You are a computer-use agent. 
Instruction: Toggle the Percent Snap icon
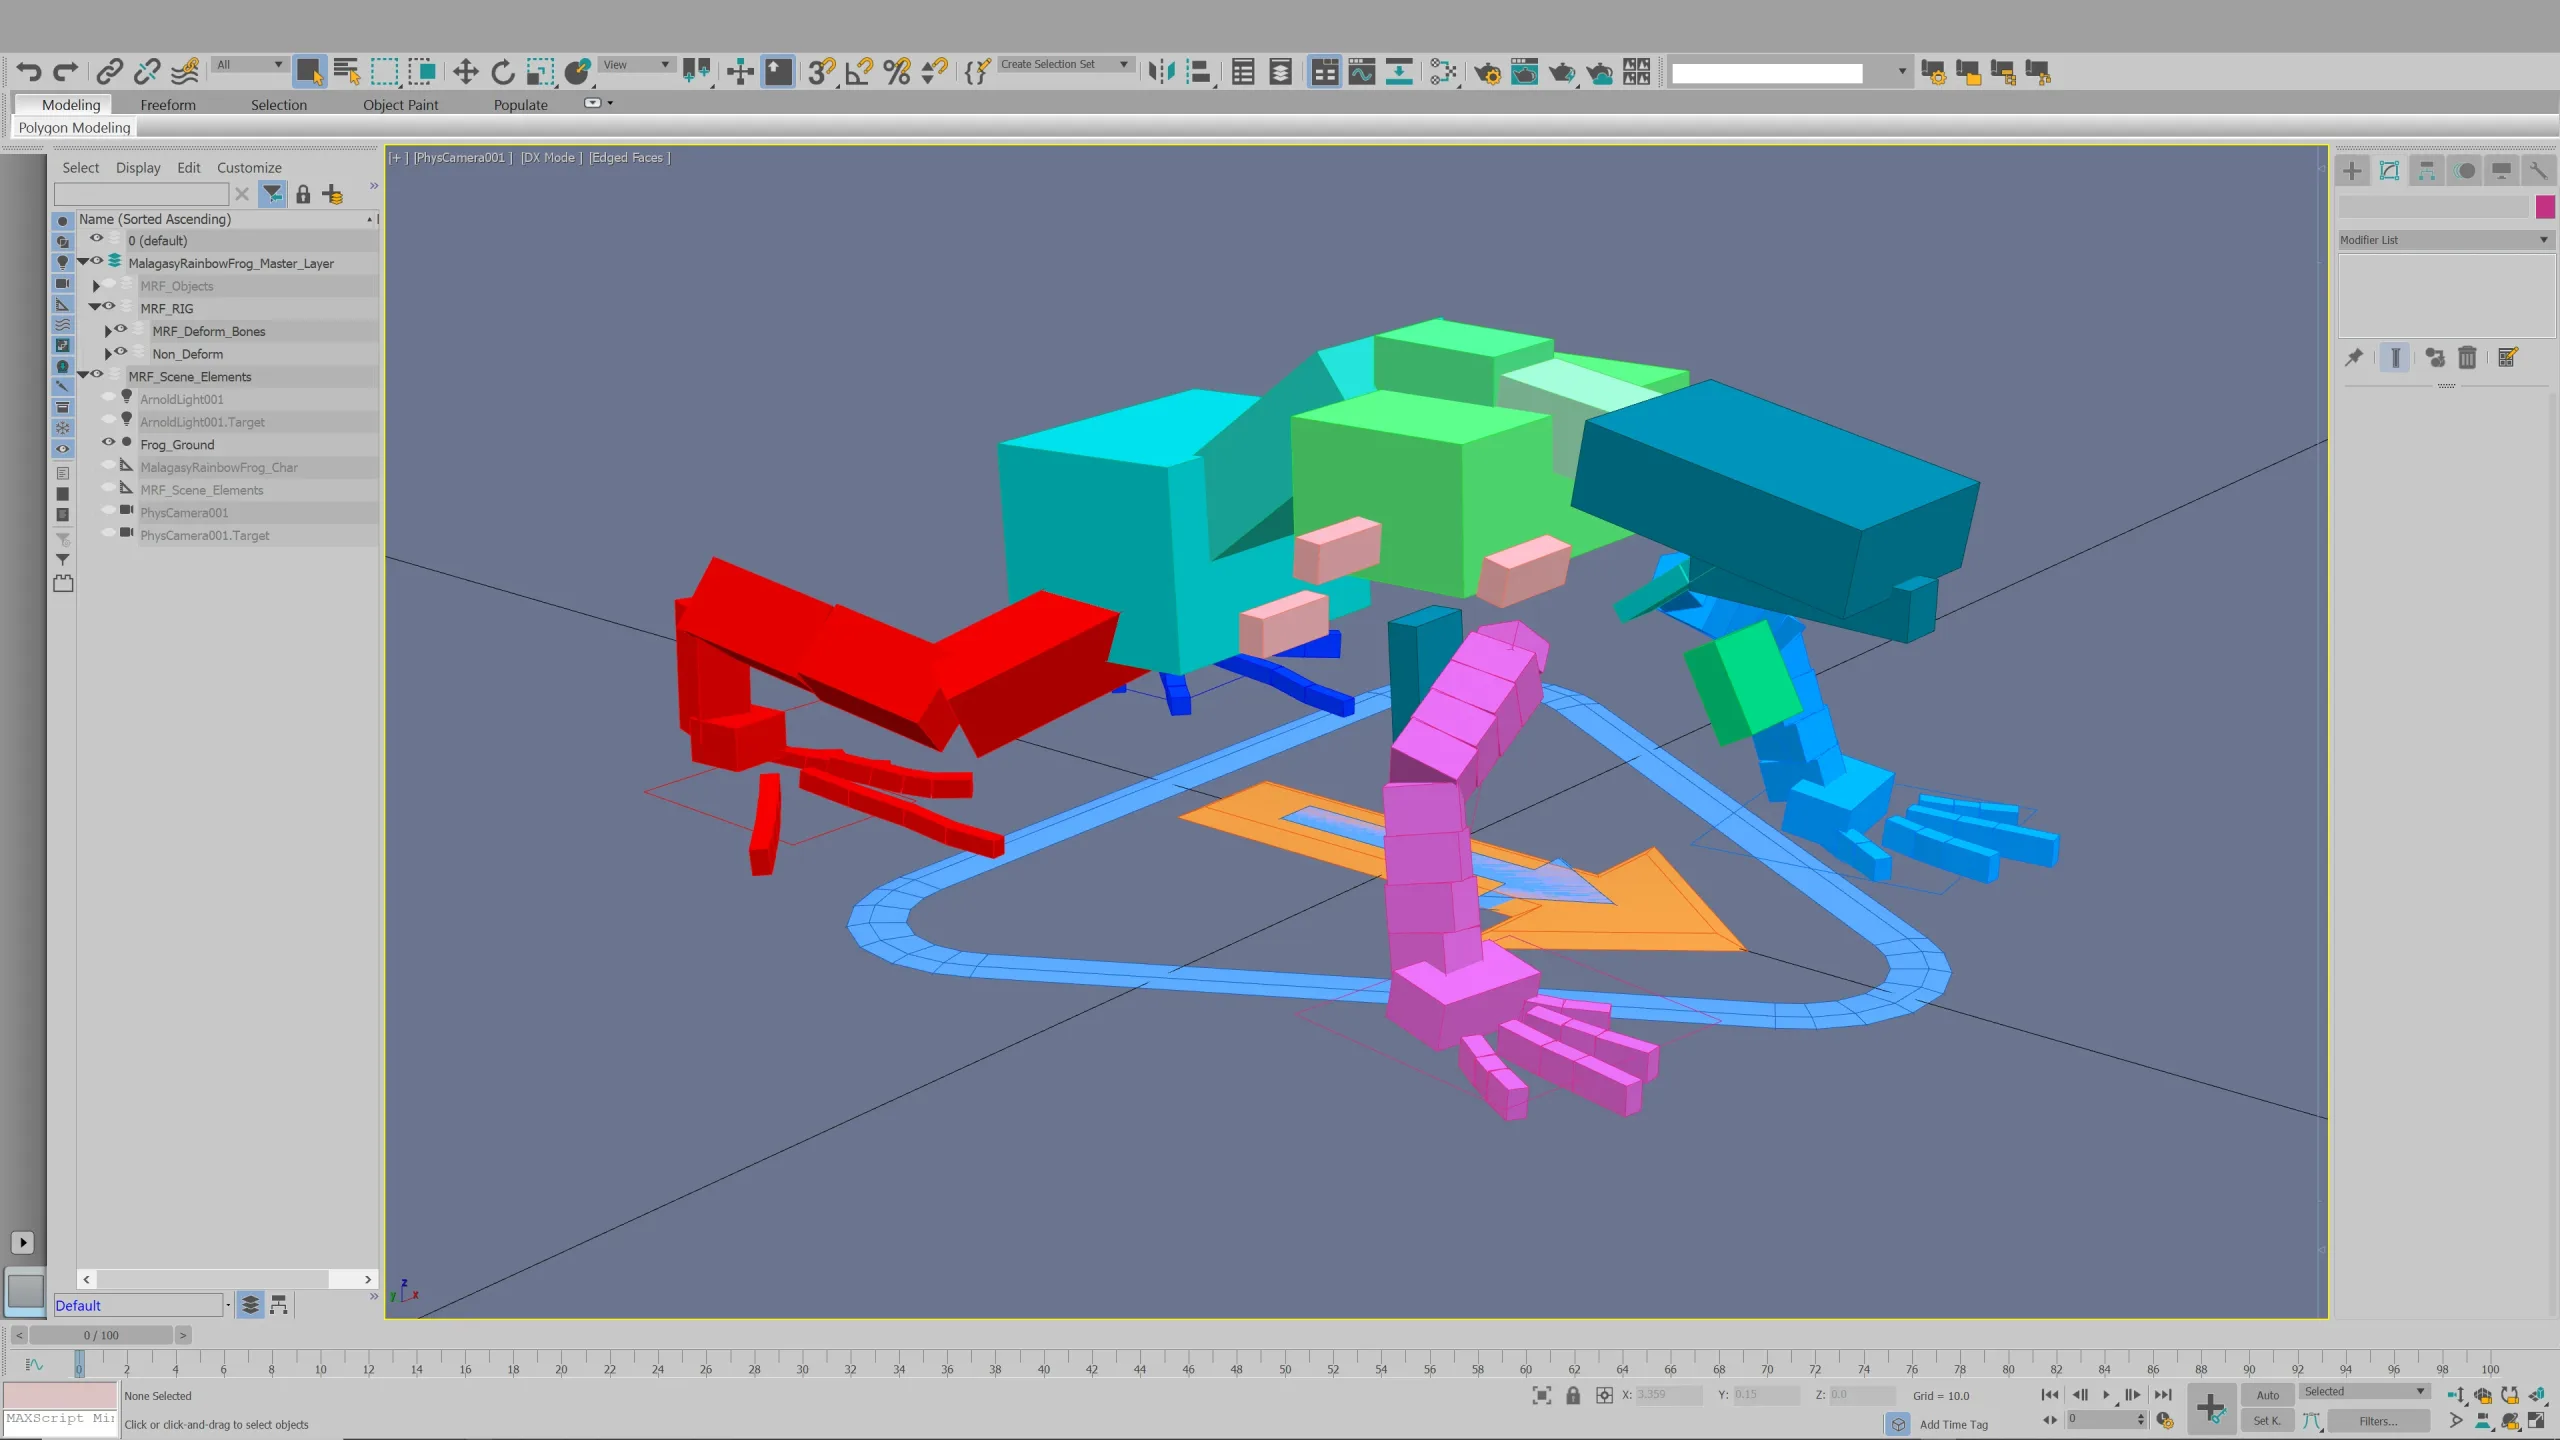[897, 72]
